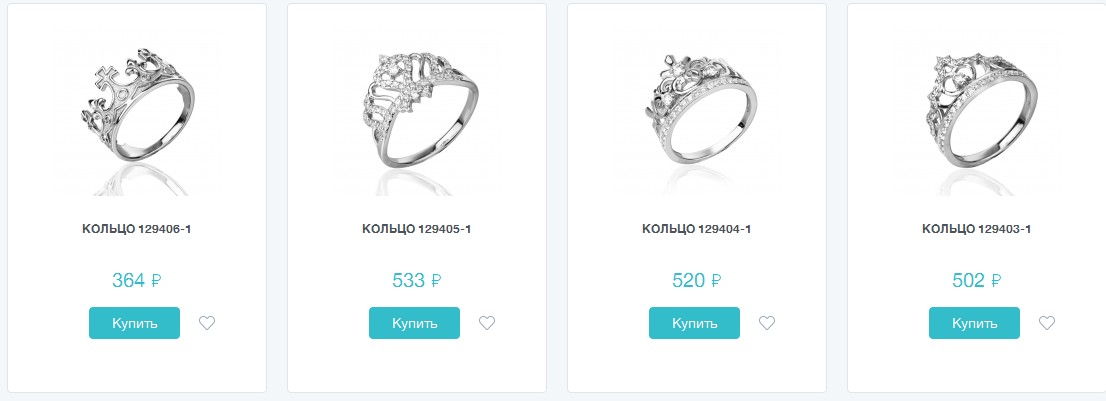1106x401 pixels.
Task: Go to the КОЛЬЦО 129403-1 title link
Action: [976, 229]
